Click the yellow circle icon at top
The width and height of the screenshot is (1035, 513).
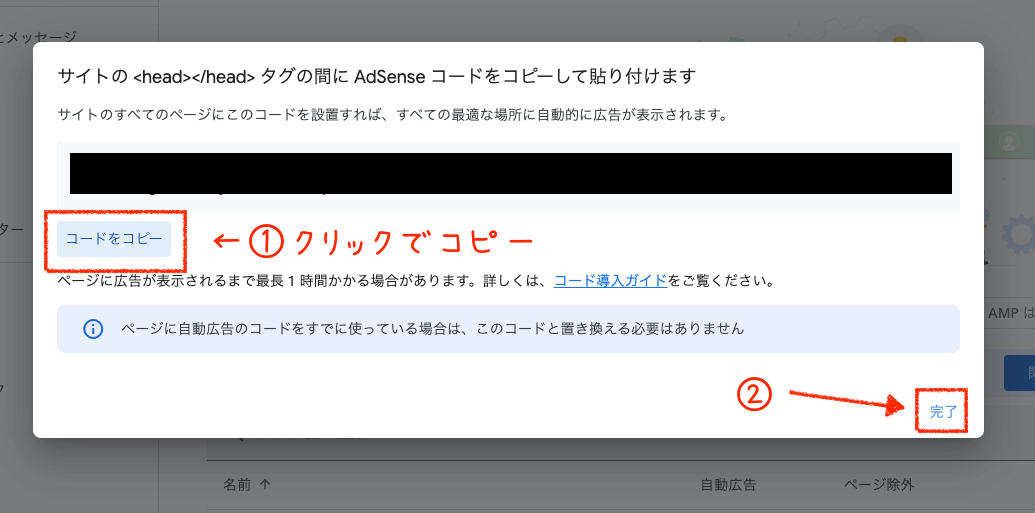(x=899, y=38)
